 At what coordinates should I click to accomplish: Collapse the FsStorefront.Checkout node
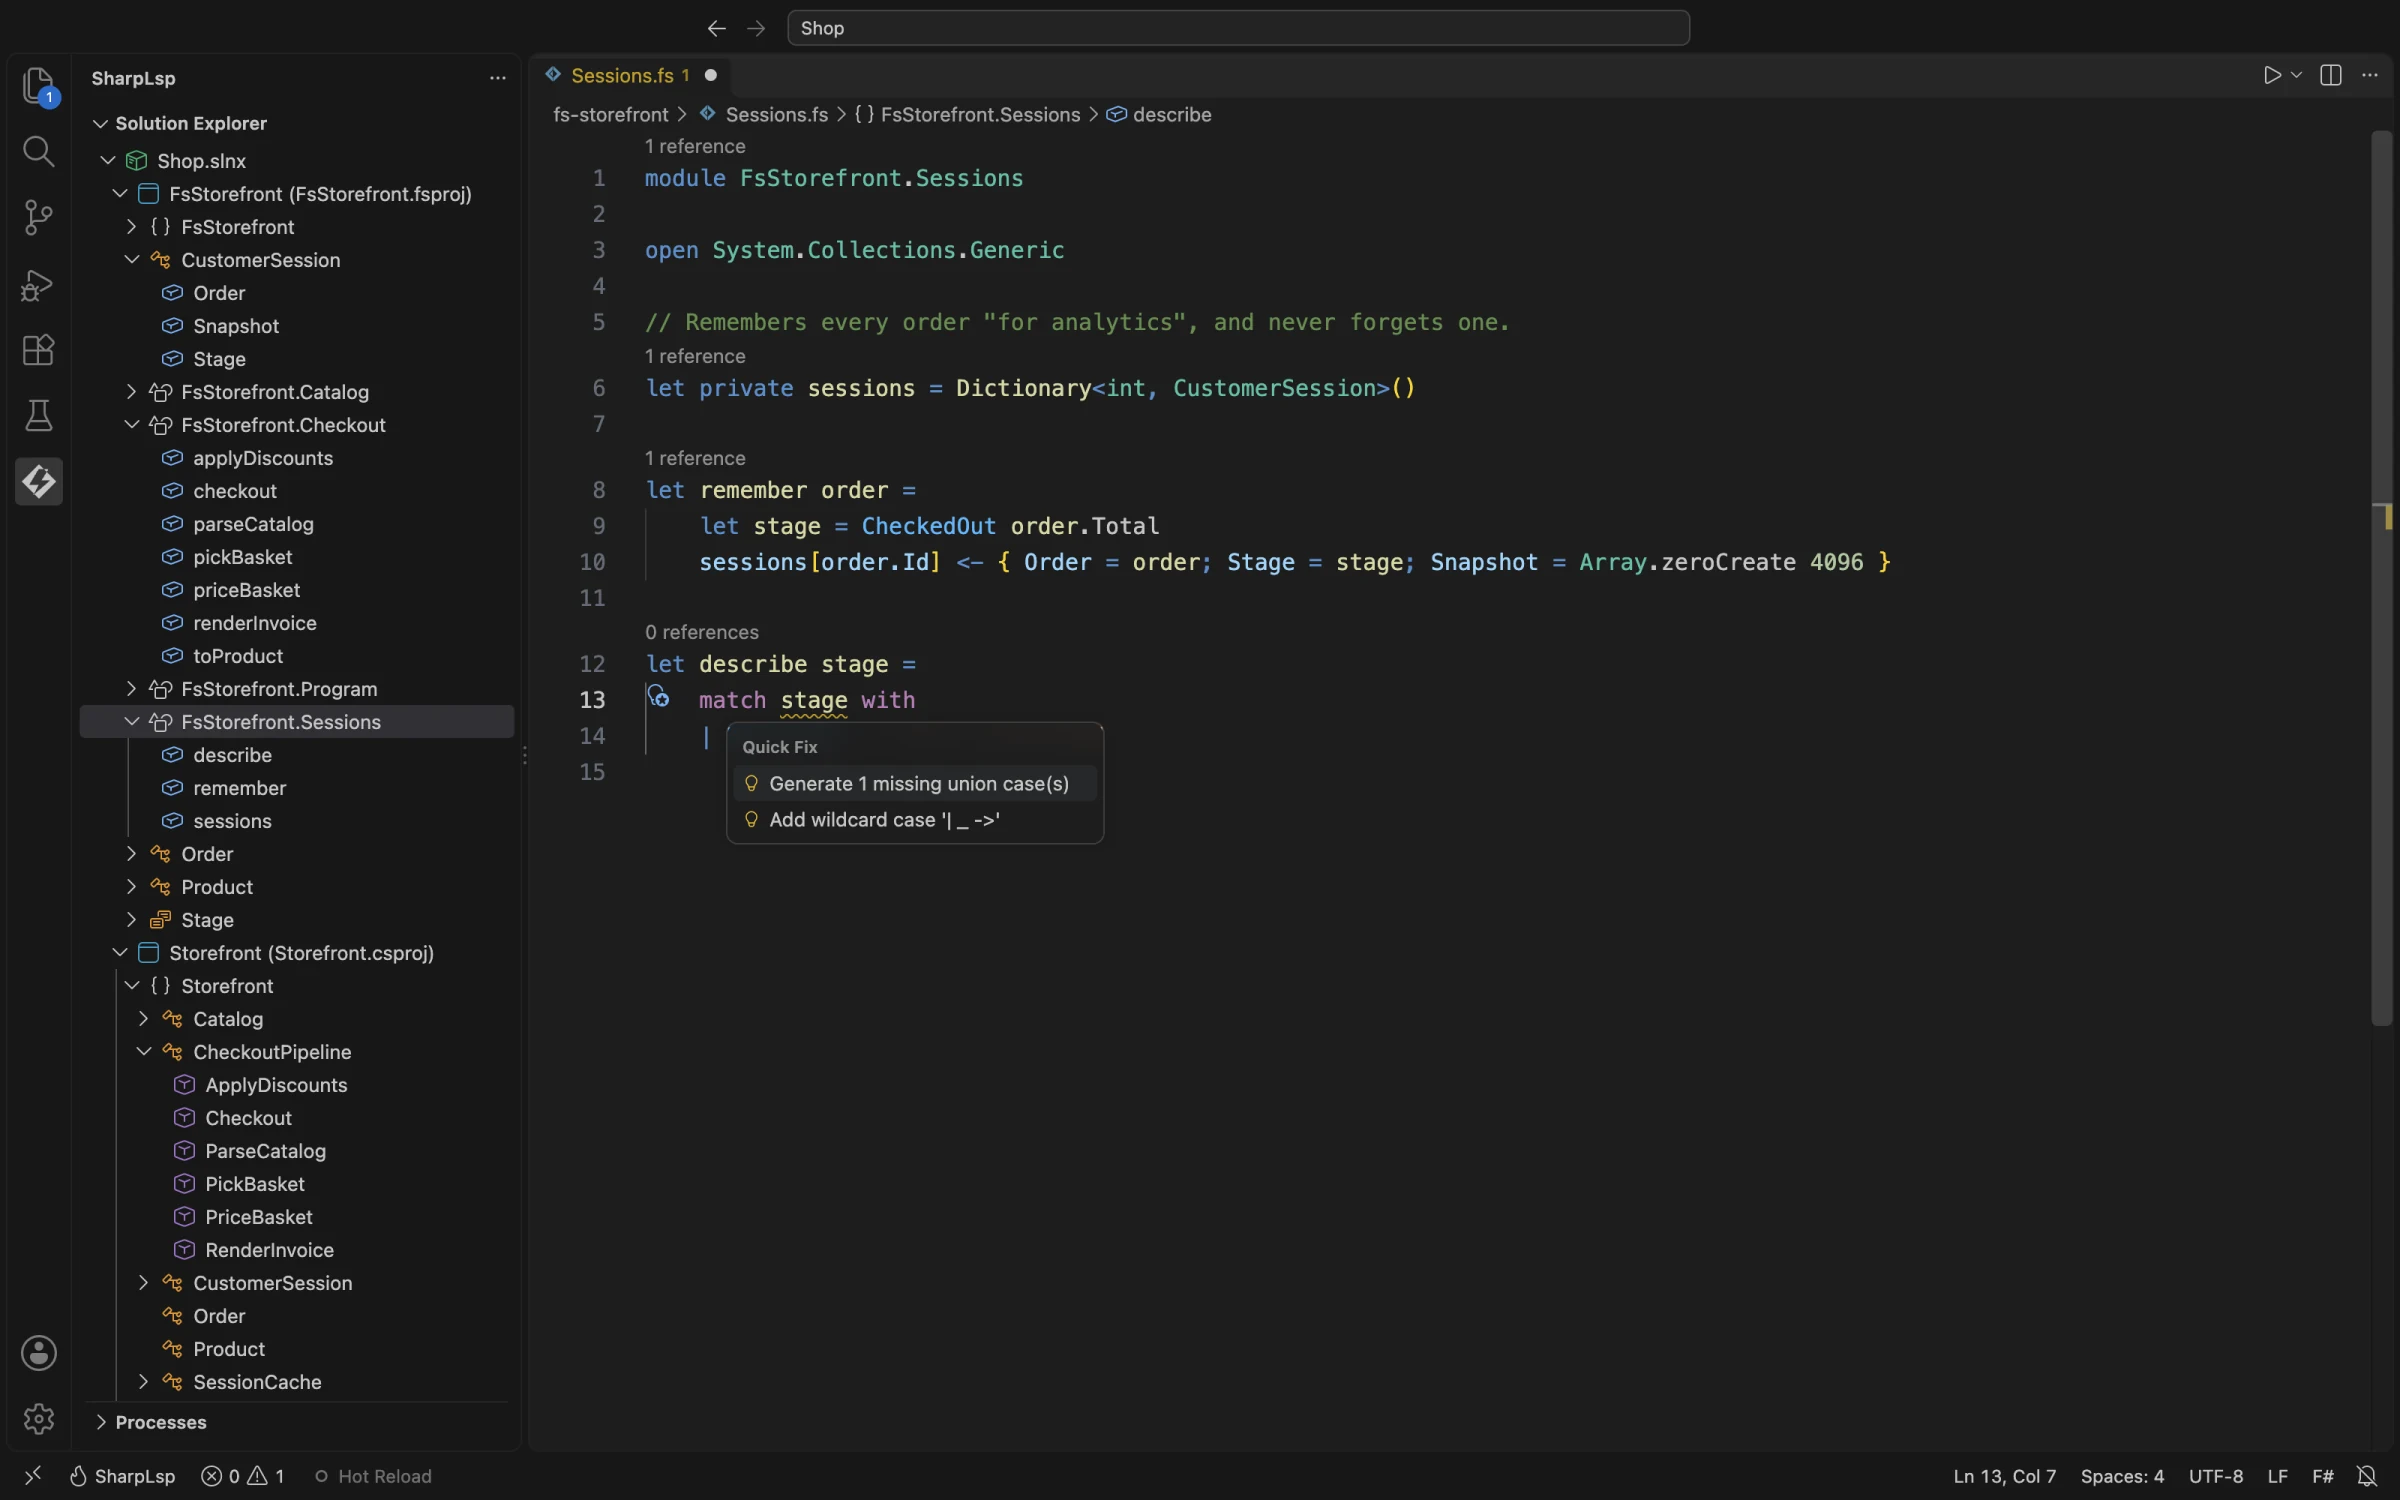click(132, 425)
